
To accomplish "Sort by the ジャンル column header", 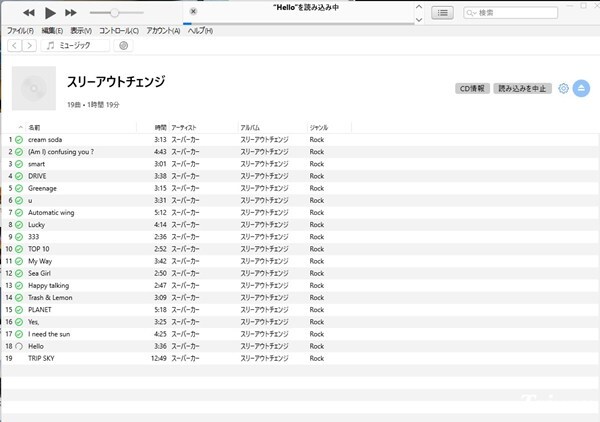I will pyautogui.click(x=319, y=128).
